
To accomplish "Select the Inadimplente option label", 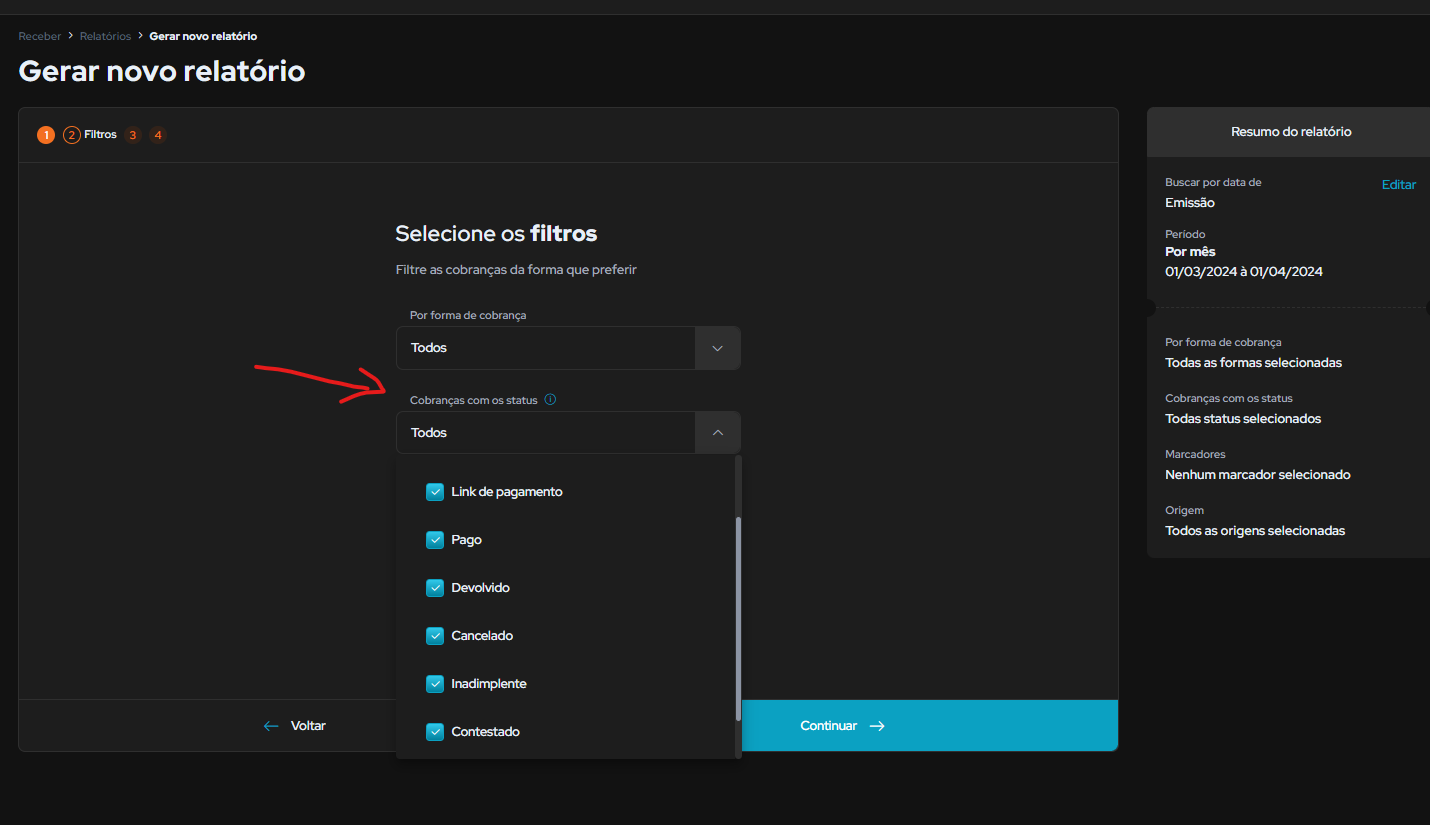I will tap(489, 684).
